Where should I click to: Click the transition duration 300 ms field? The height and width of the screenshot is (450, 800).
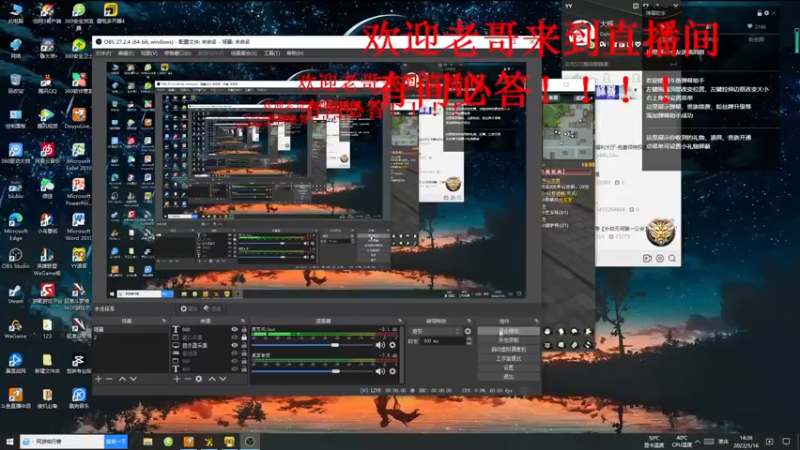click(x=442, y=341)
